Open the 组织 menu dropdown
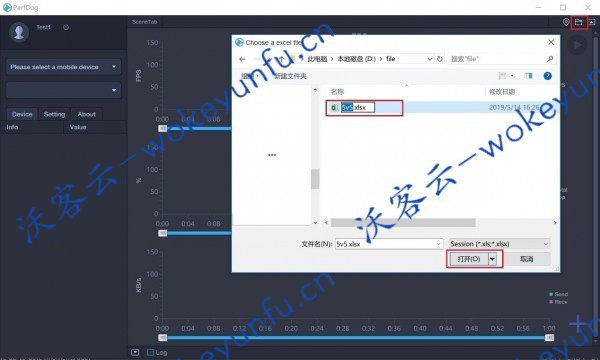 (250, 76)
